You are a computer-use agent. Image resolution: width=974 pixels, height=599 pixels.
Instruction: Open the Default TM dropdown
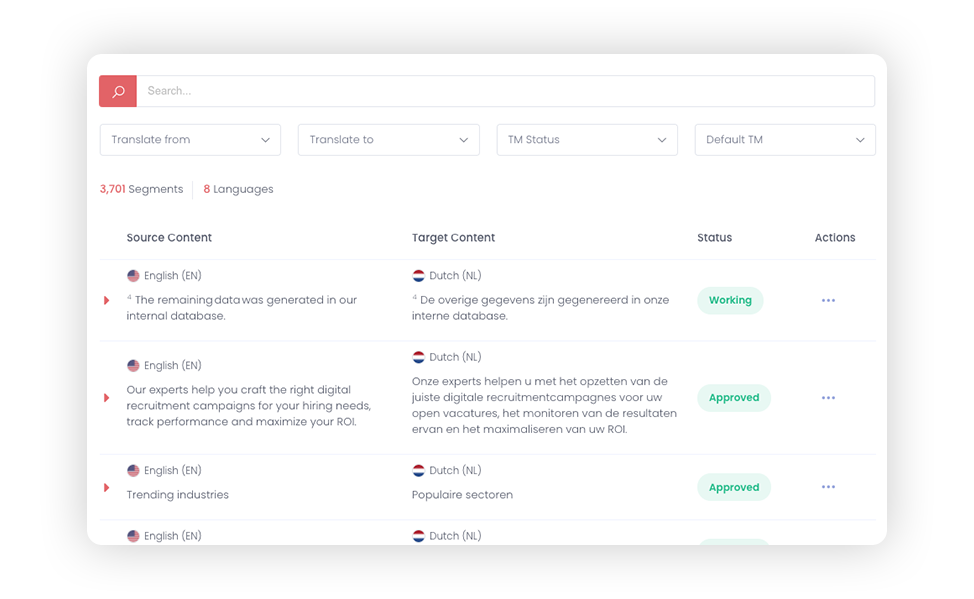point(785,140)
